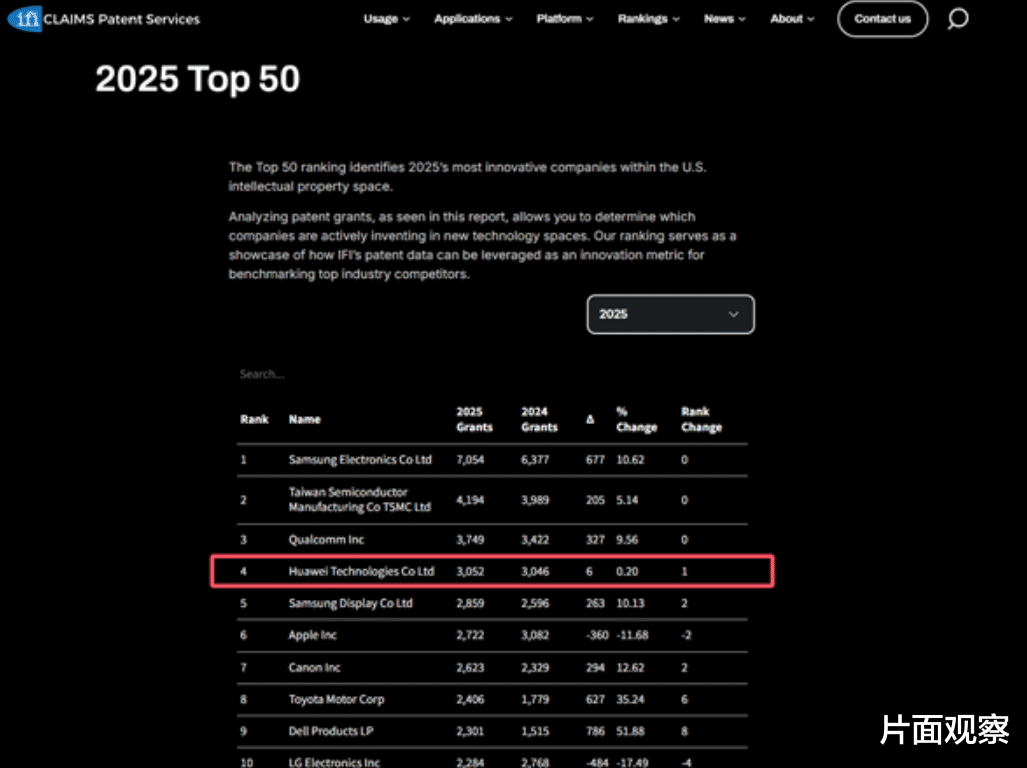
Task: Select Canon Inc in the table
Action: [314, 667]
